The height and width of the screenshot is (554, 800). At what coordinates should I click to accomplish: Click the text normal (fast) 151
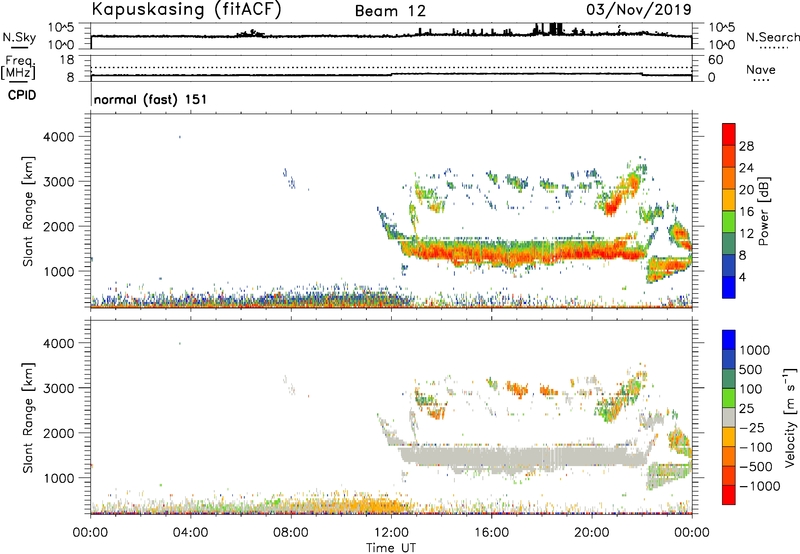point(151,99)
